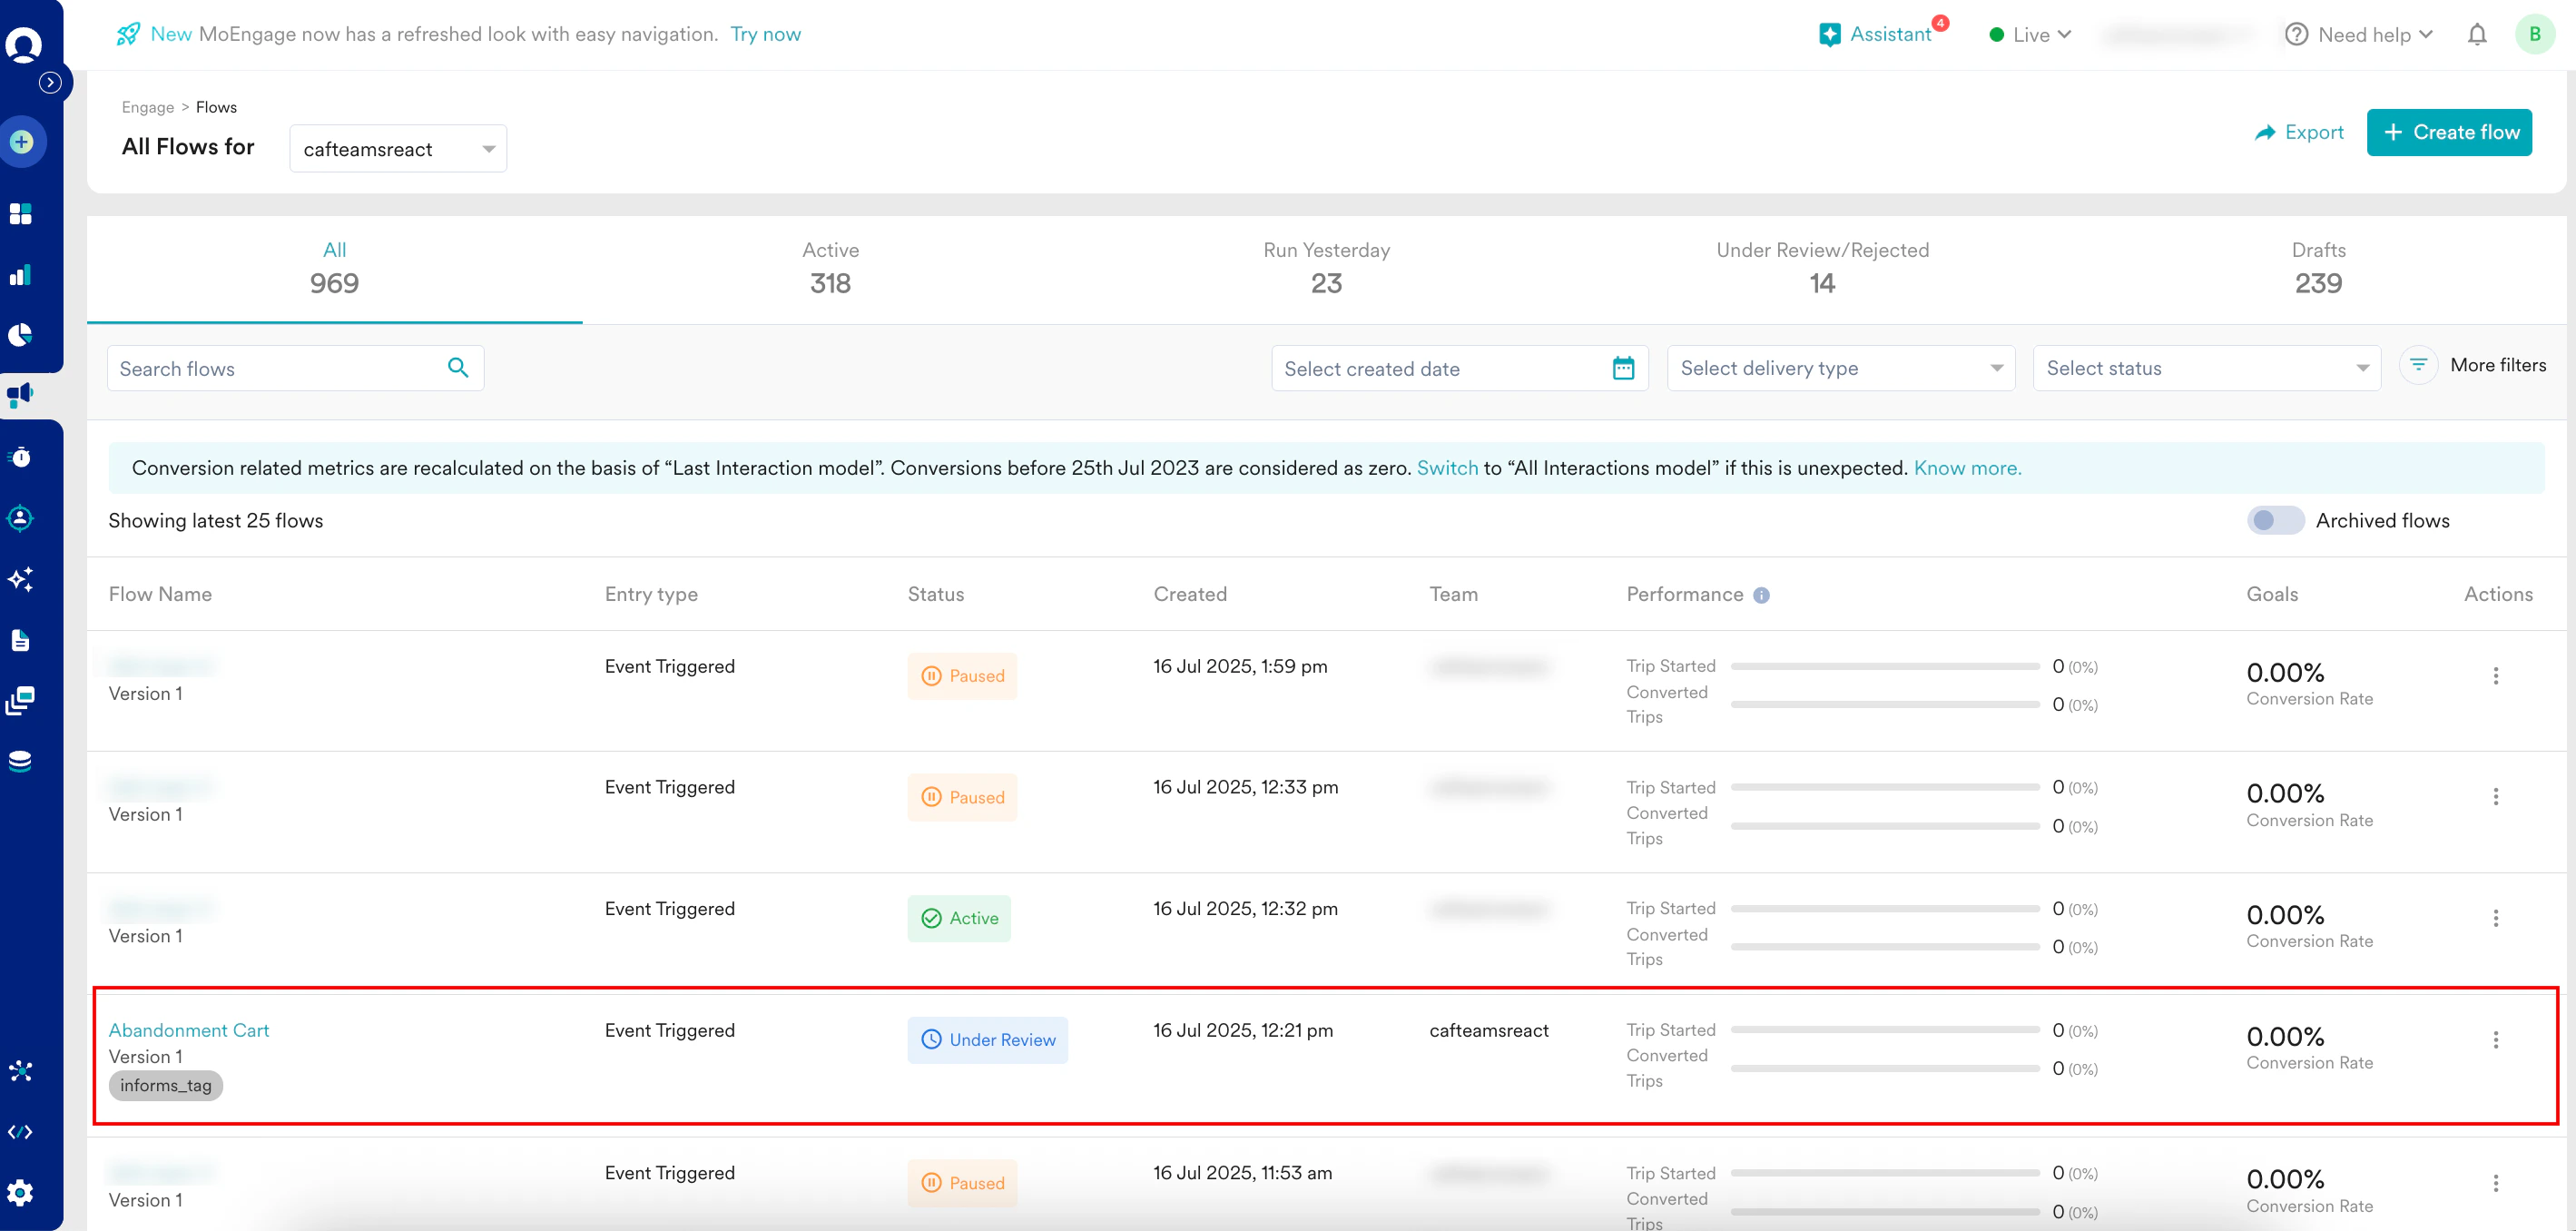
Task: Open the bar chart analytics sidebar icon
Action: 20,275
